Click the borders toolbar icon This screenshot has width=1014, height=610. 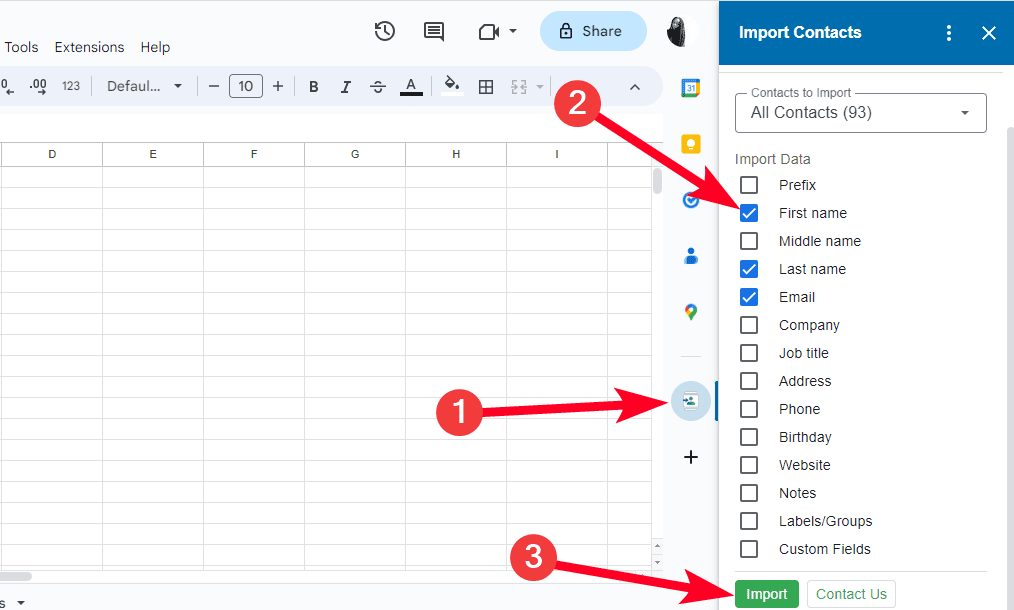click(x=486, y=87)
